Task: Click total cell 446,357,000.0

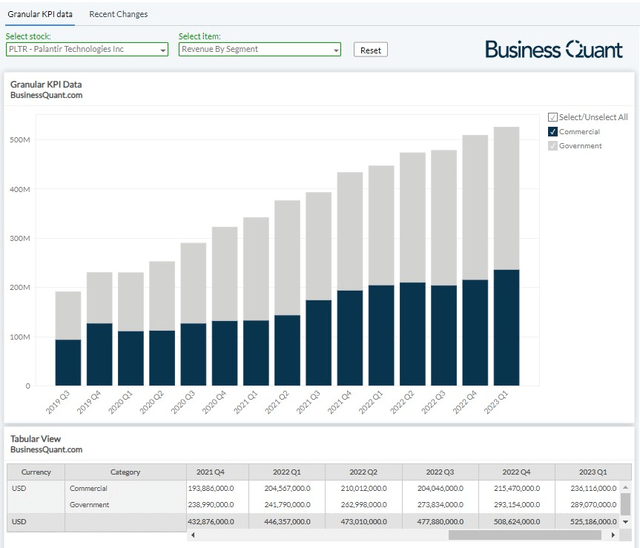Action: [x=287, y=522]
